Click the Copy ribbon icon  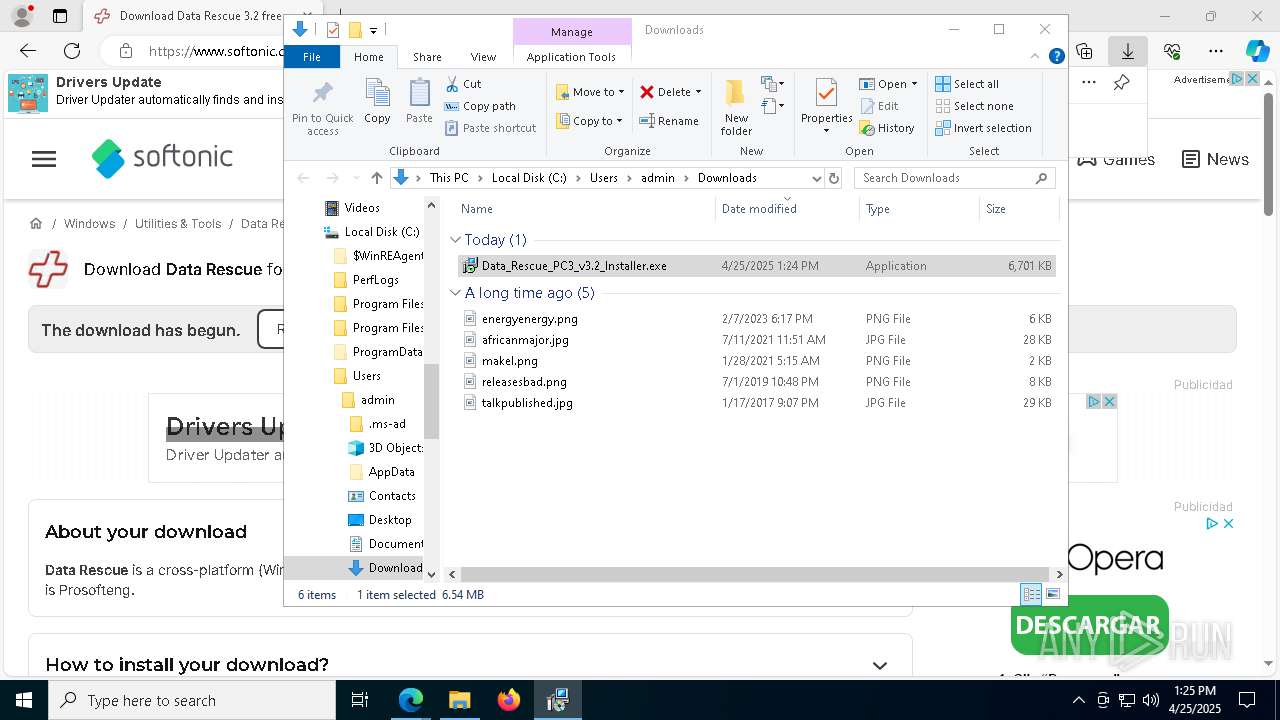coord(377,102)
